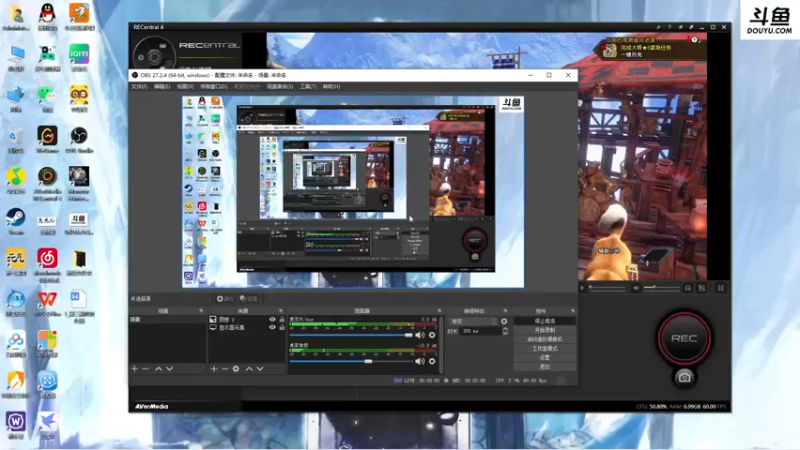Pop out the Scenes dock panel
This screenshot has height=450, width=800.
[x=201, y=311]
